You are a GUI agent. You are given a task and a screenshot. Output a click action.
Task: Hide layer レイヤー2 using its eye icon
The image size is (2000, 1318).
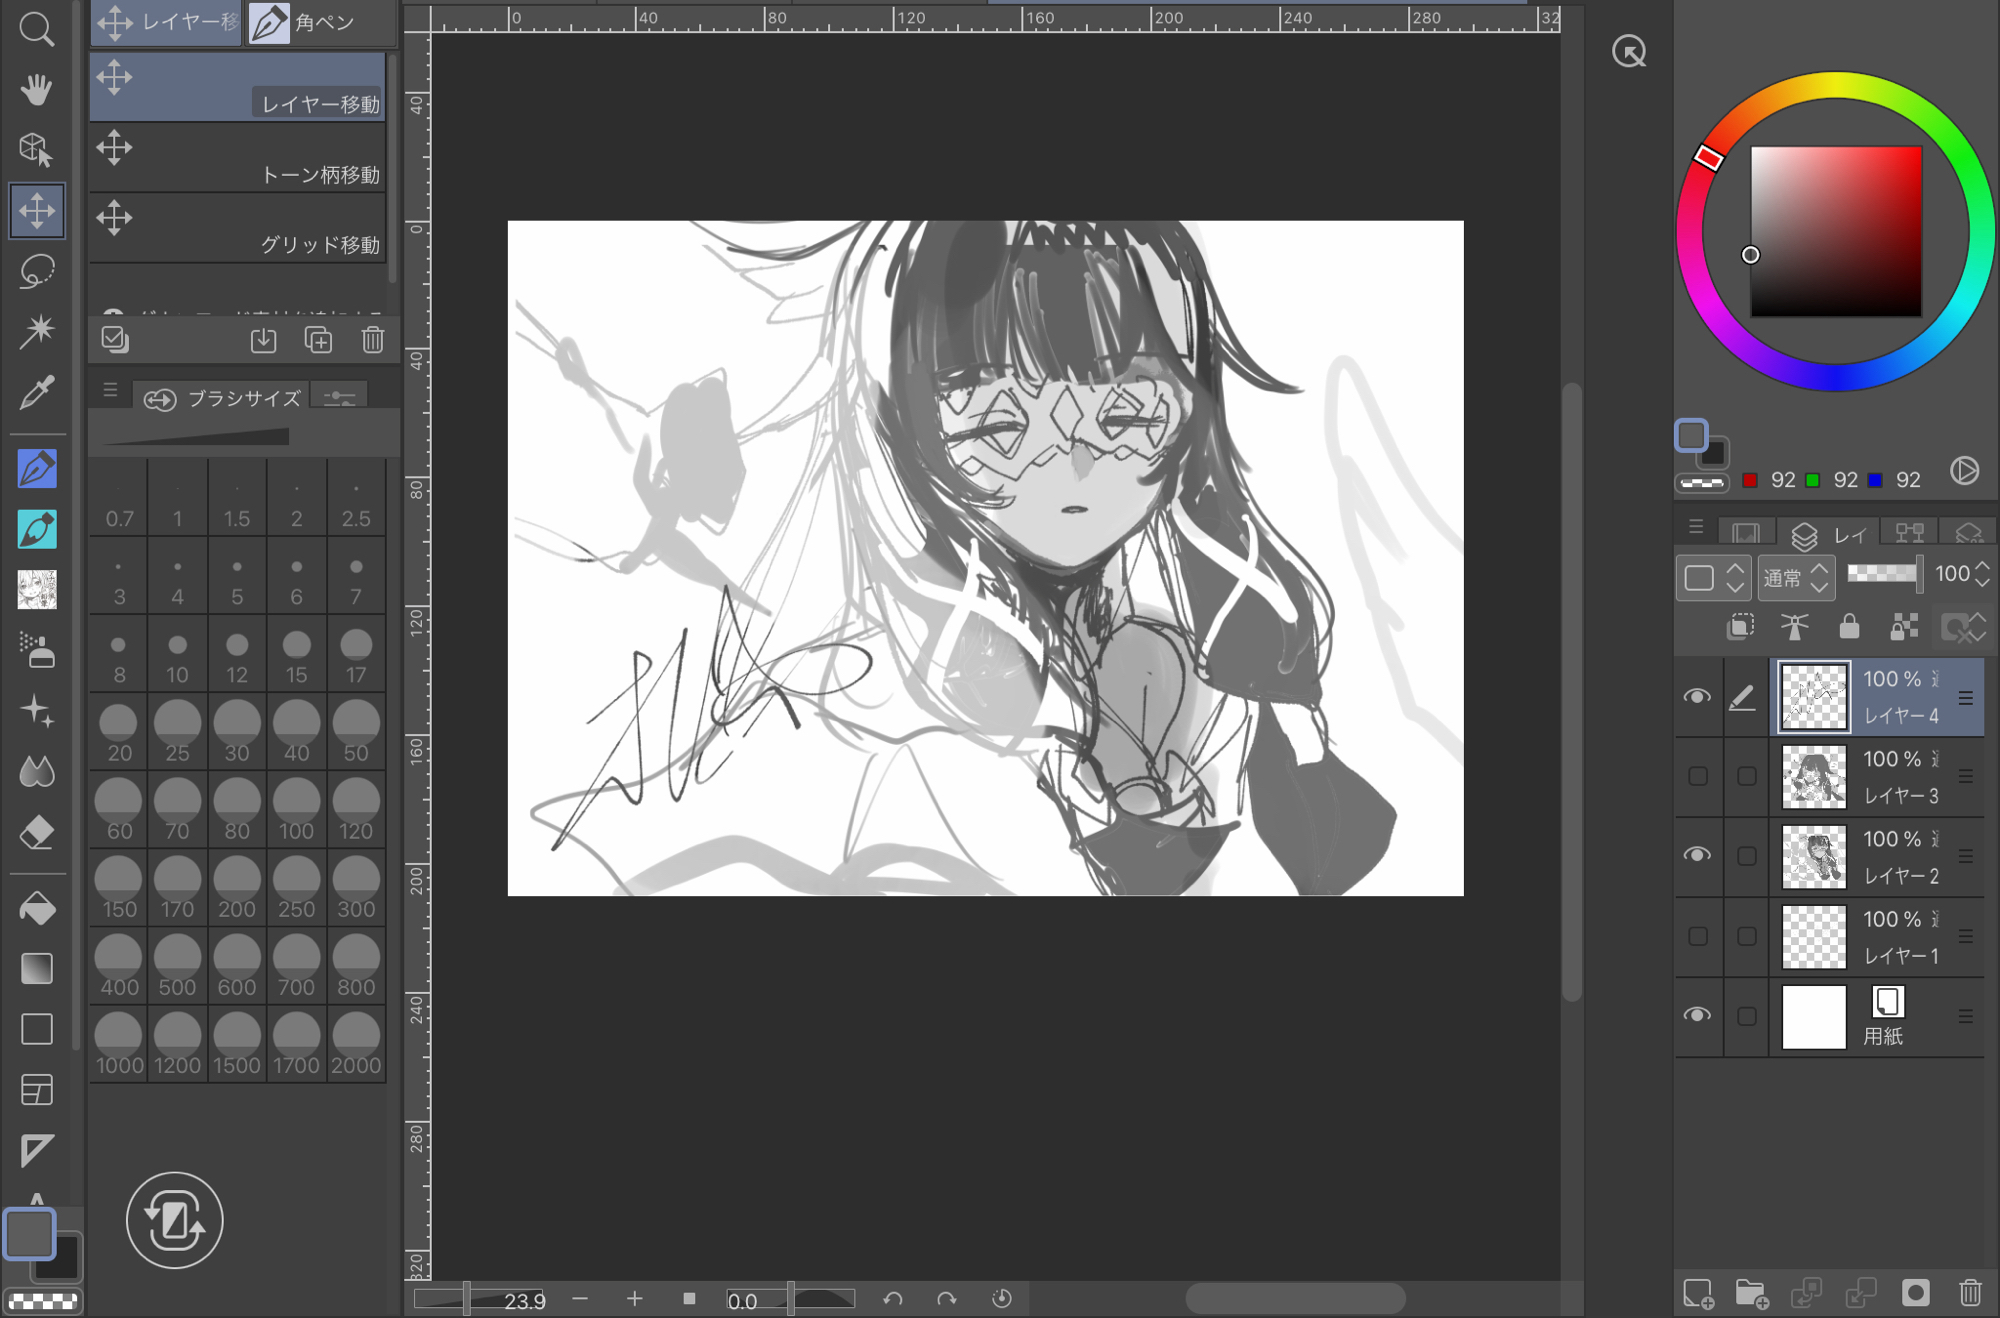point(1697,855)
